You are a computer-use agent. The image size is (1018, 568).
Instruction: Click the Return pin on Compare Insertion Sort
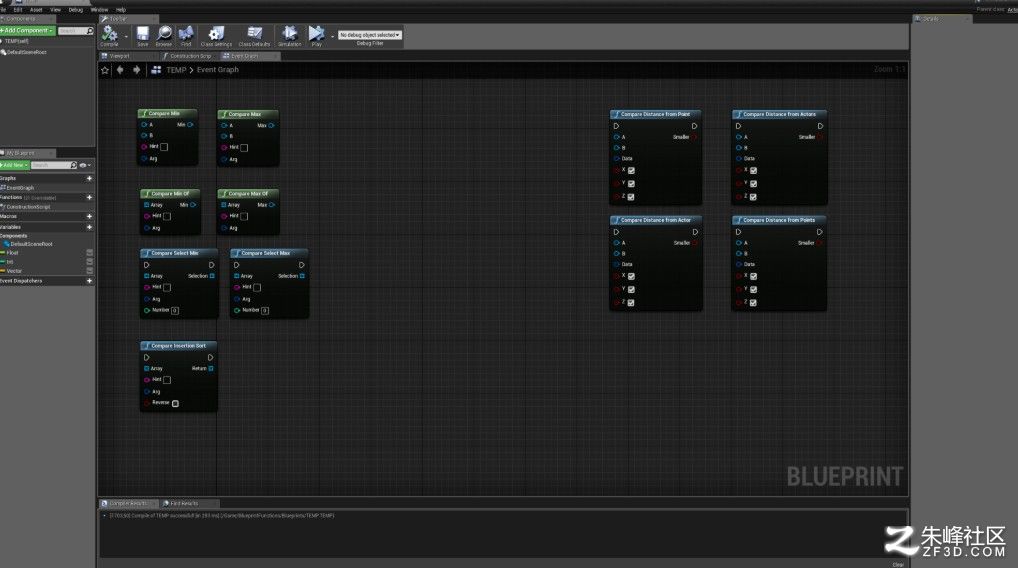tap(211, 368)
